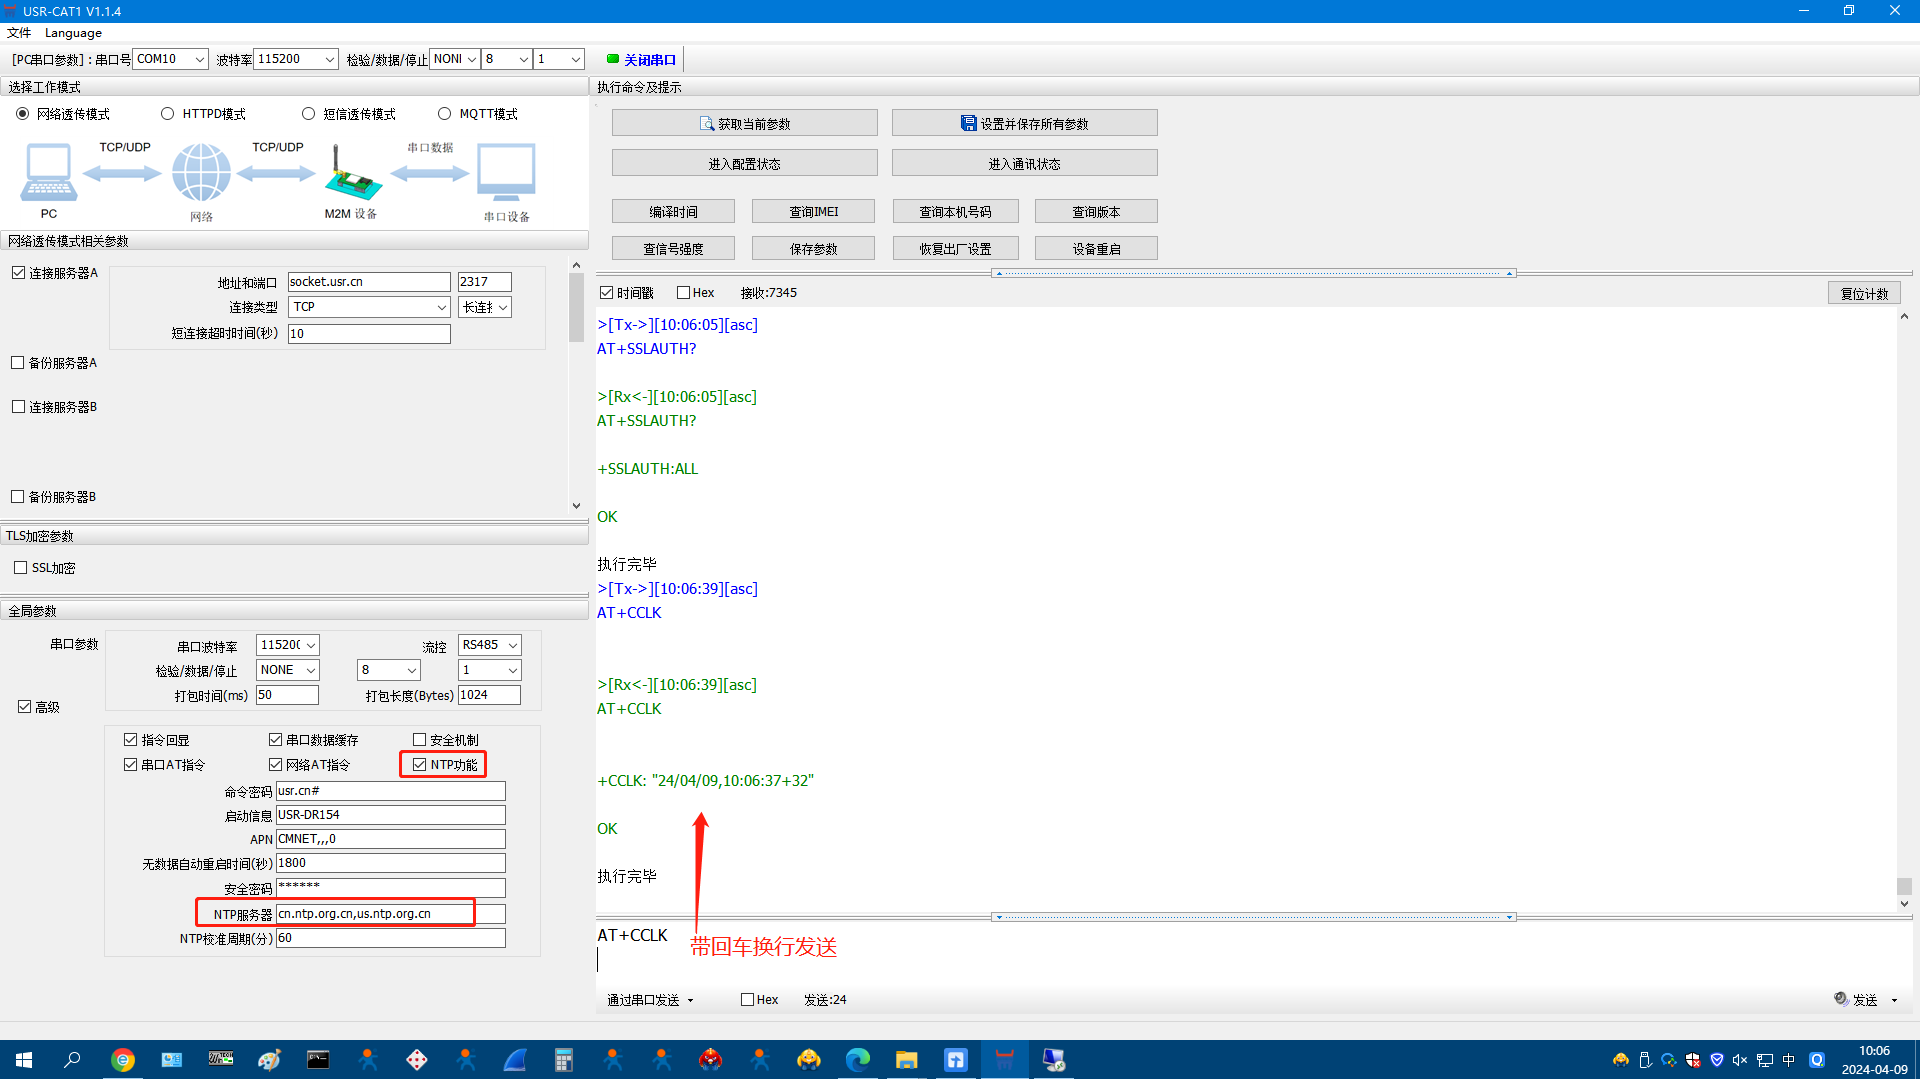The image size is (1920, 1079).
Task: Click the 查询IMEI button
Action: [x=813, y=212]
